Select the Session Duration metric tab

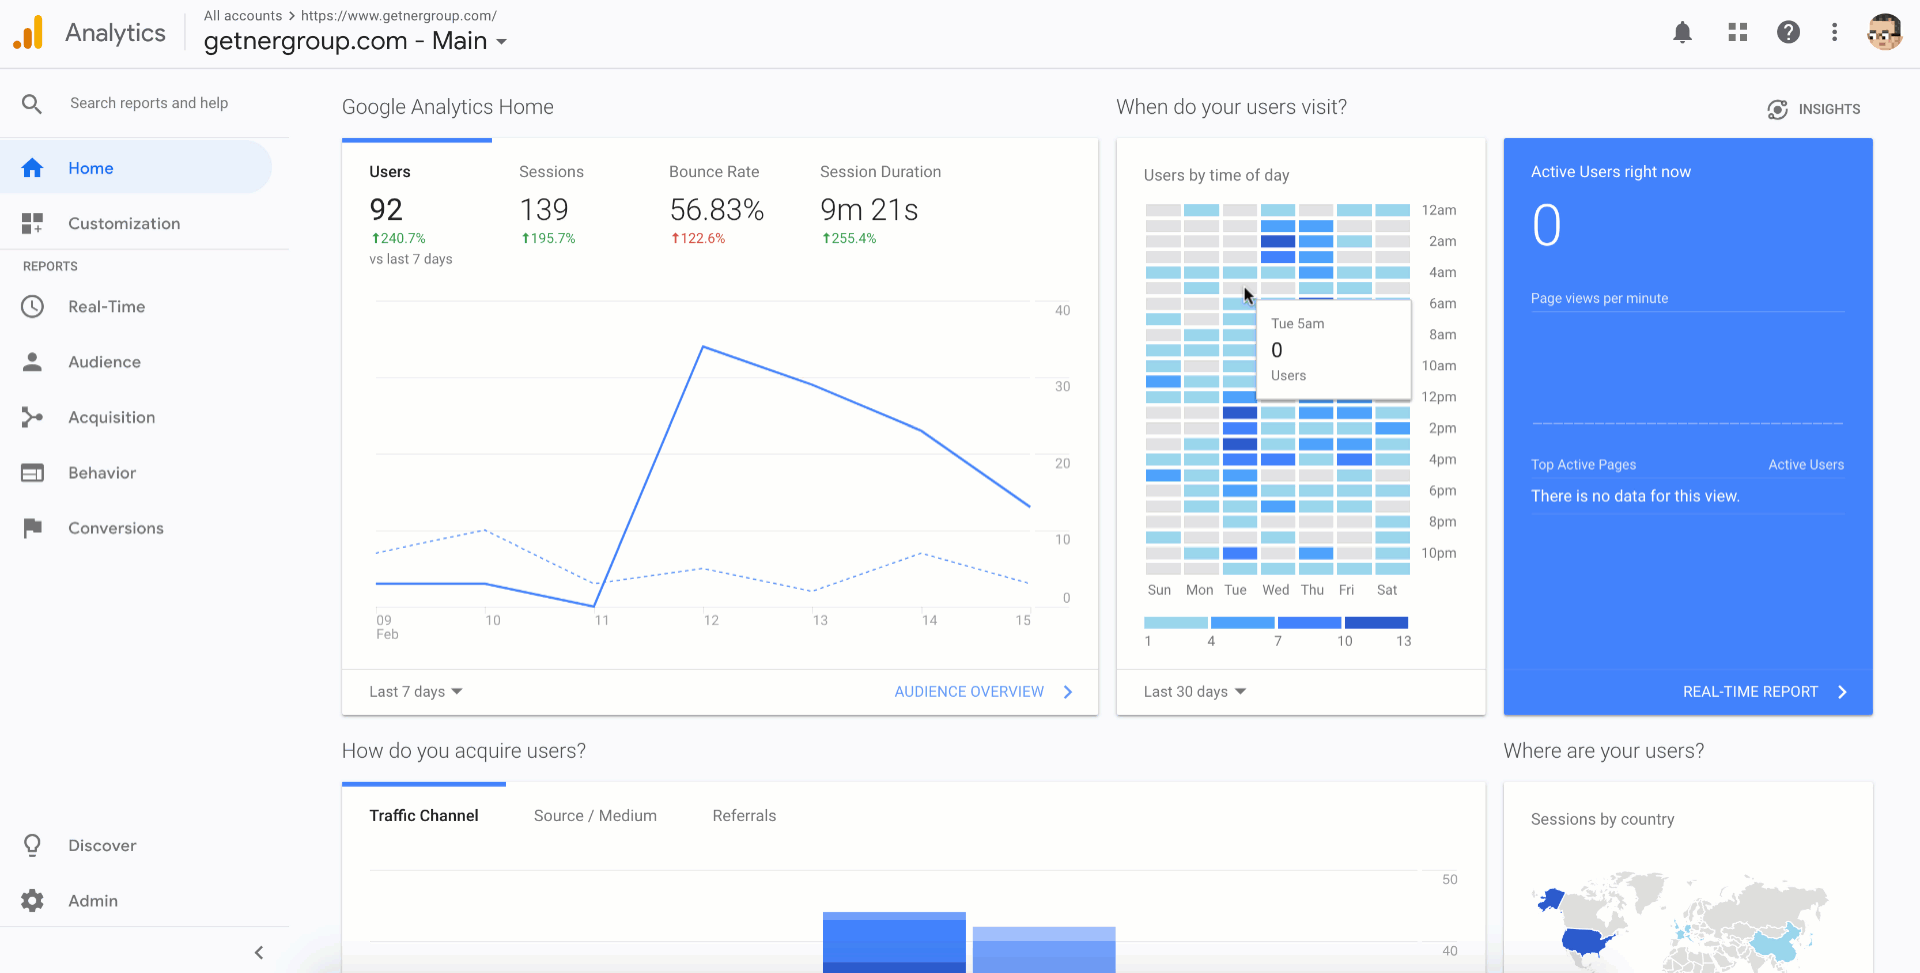coord(880,205)
